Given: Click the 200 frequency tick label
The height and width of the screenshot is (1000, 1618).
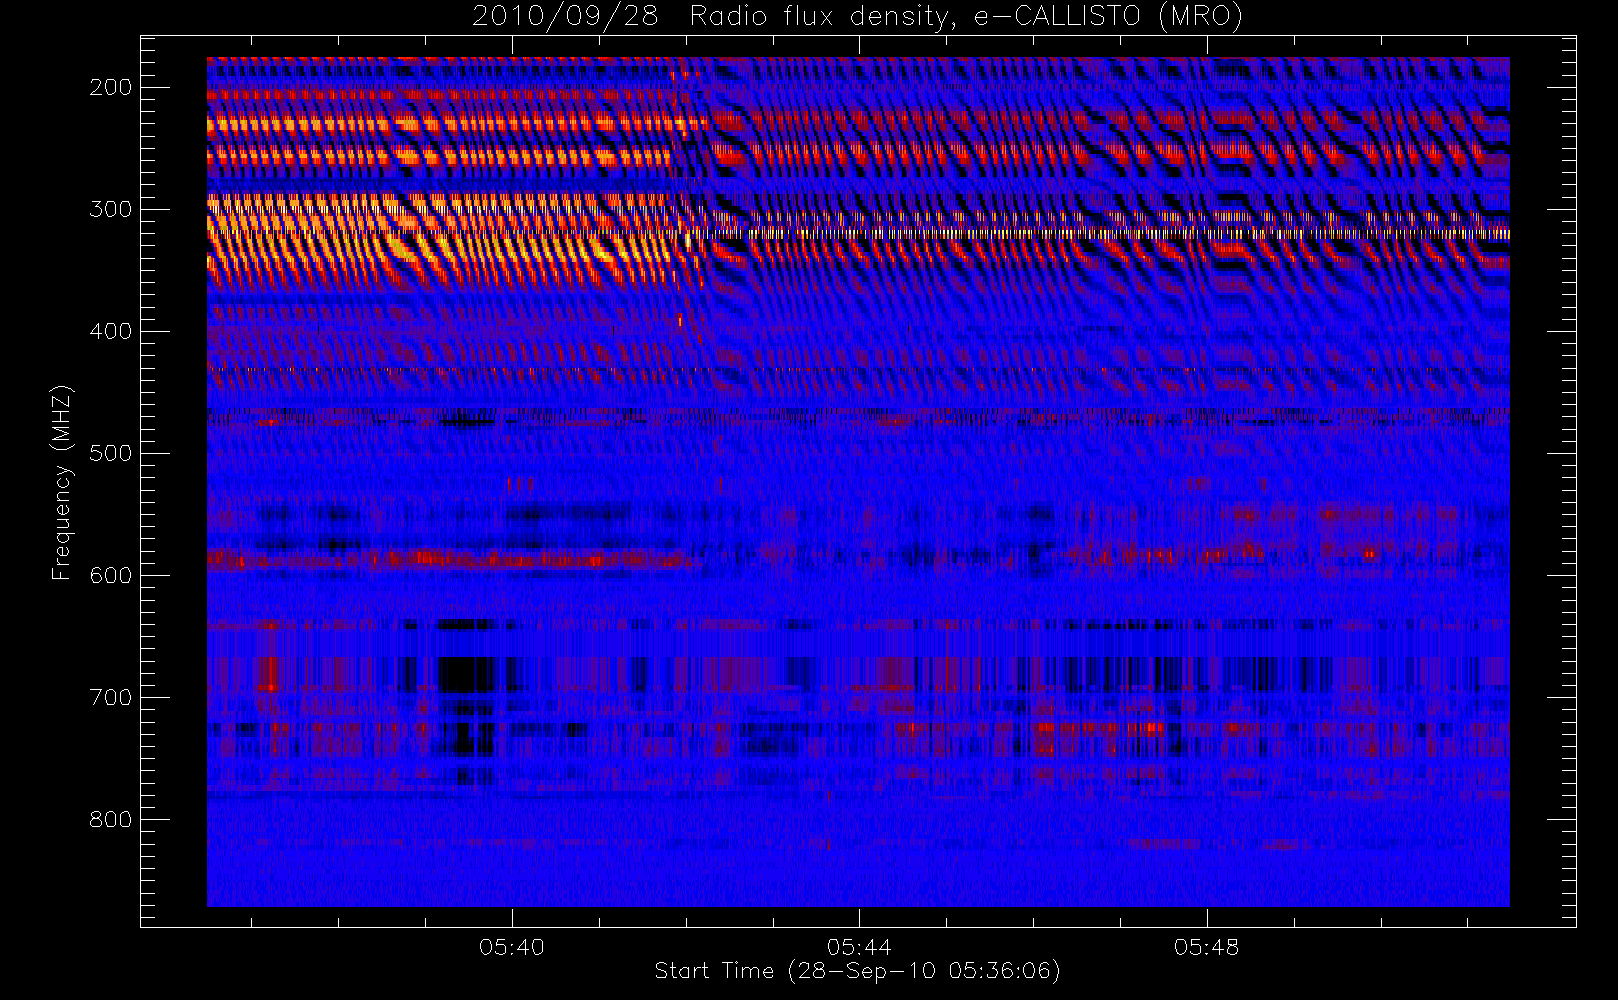Looking at the screenshot, I should click(110, 87).
